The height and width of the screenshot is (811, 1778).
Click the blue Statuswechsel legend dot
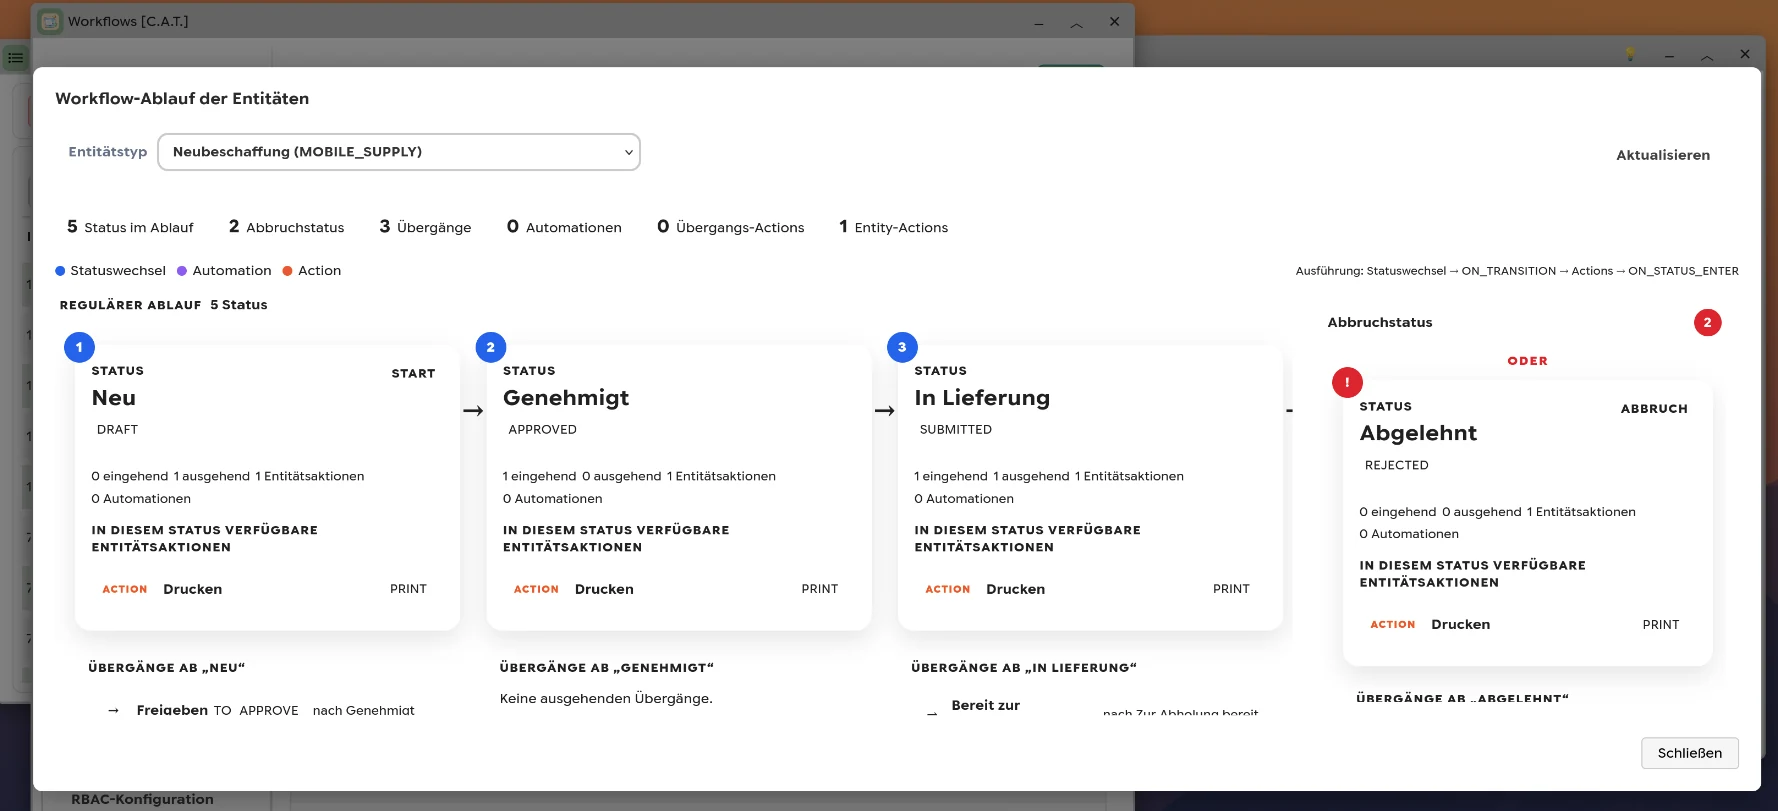(60, 271)
